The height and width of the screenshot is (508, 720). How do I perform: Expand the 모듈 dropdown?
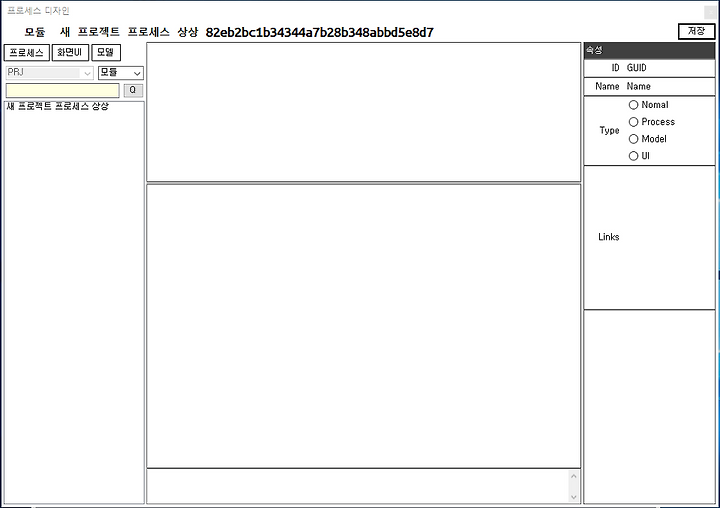click(x=121, y=73)
